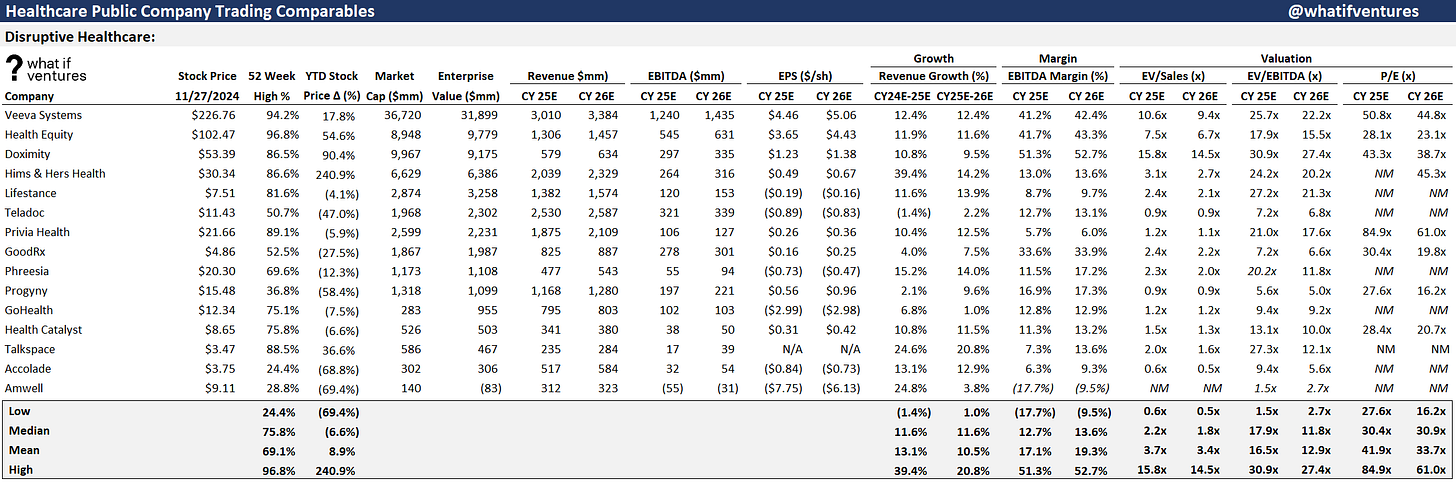Click the Valuation group header
The image size is (1456, 483).
coord(1286,58)
